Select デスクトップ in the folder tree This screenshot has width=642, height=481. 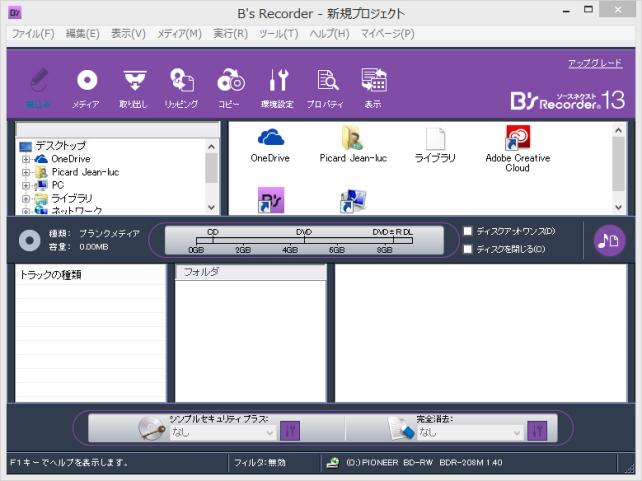click(x=60, y=145)
